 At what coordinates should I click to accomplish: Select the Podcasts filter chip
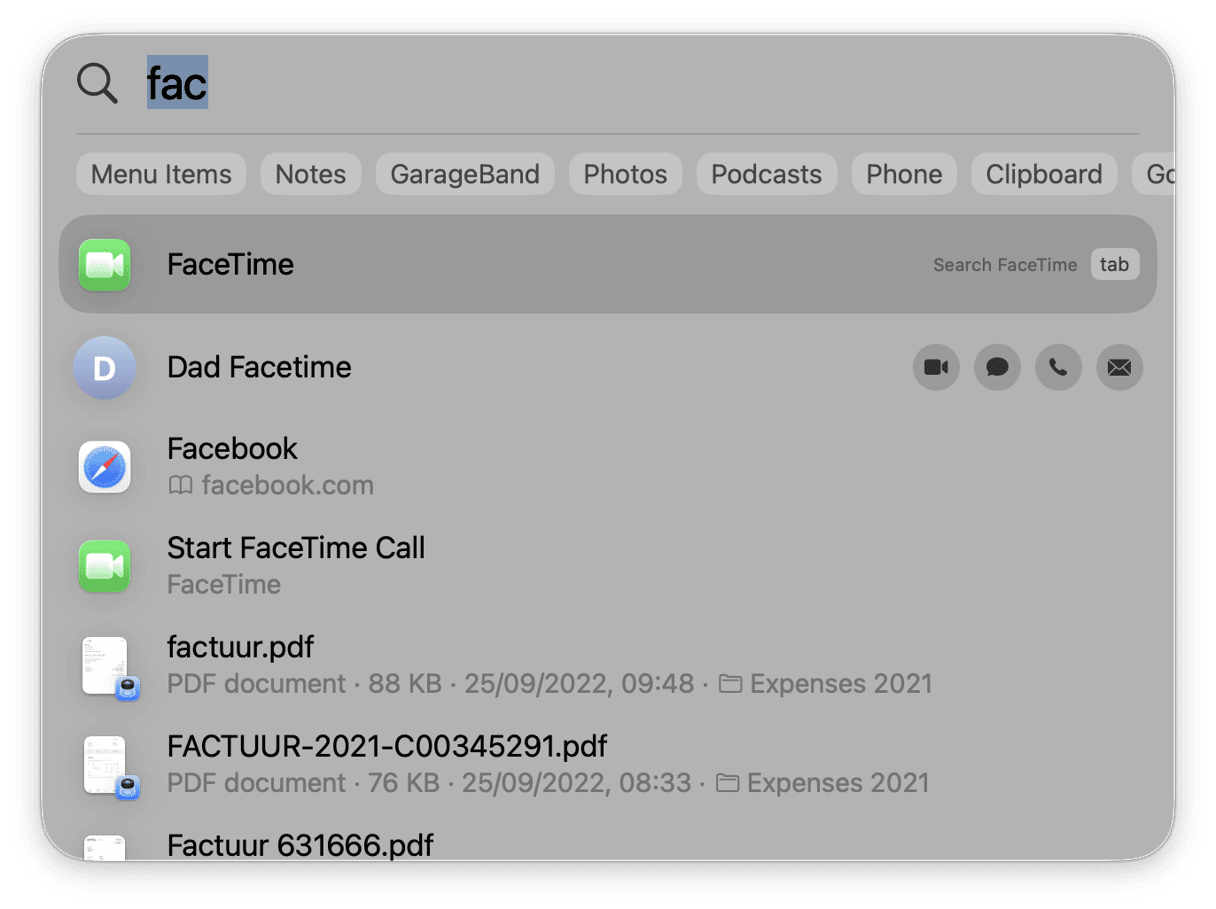click(x=767, y=174)
